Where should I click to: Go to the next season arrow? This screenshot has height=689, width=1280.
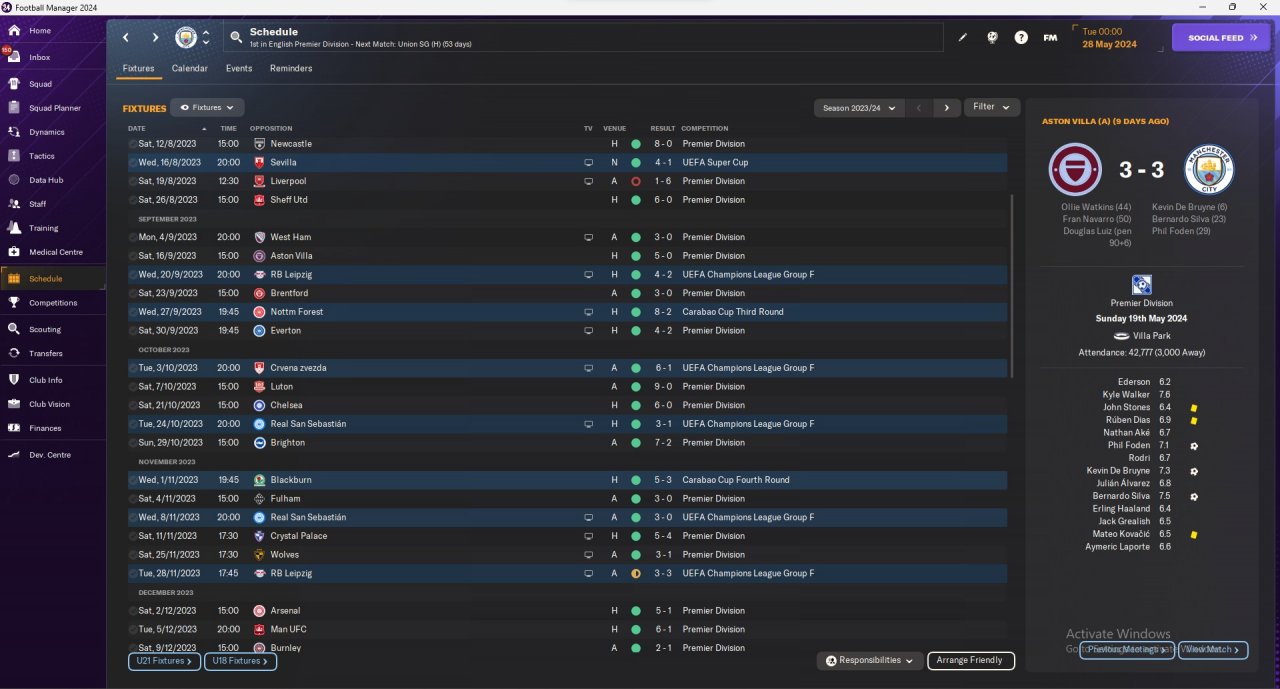point(946,108)
